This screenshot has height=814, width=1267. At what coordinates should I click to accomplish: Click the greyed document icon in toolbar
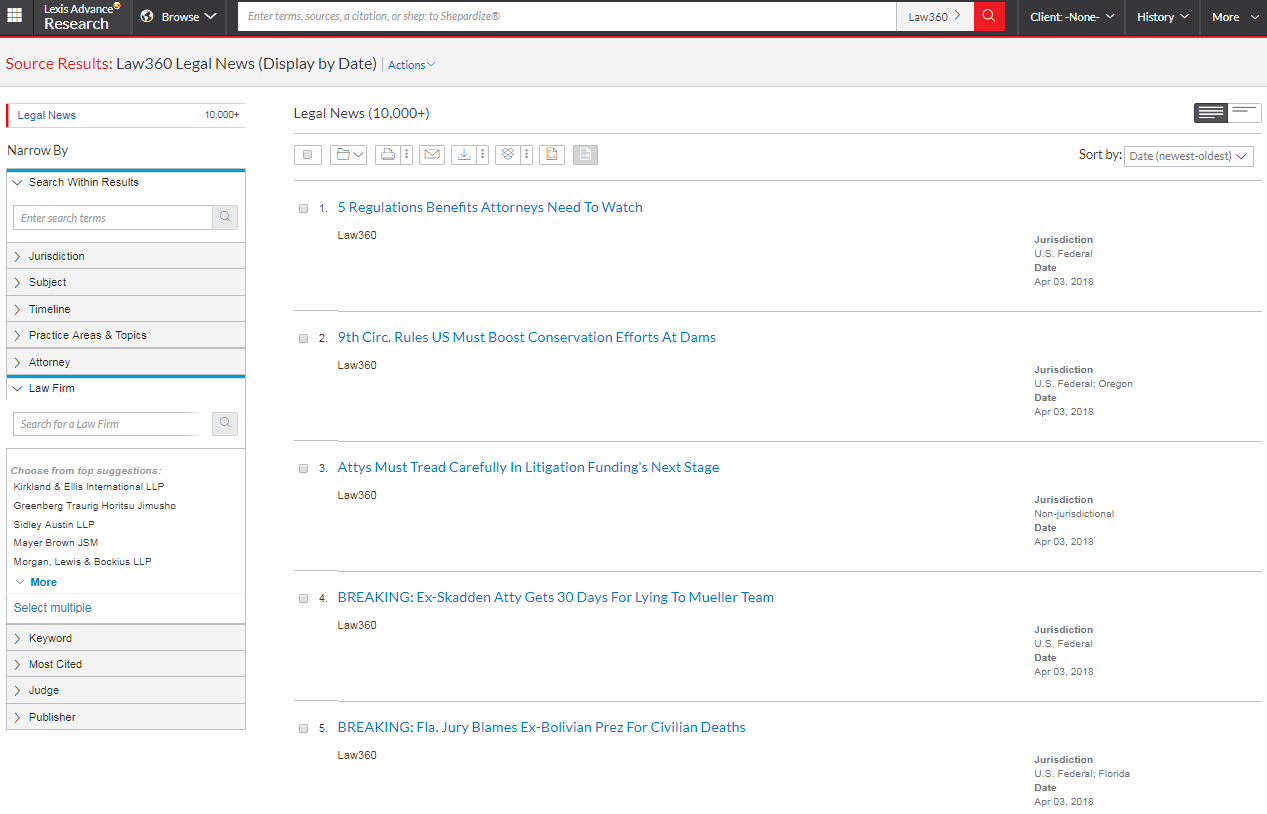585,154
